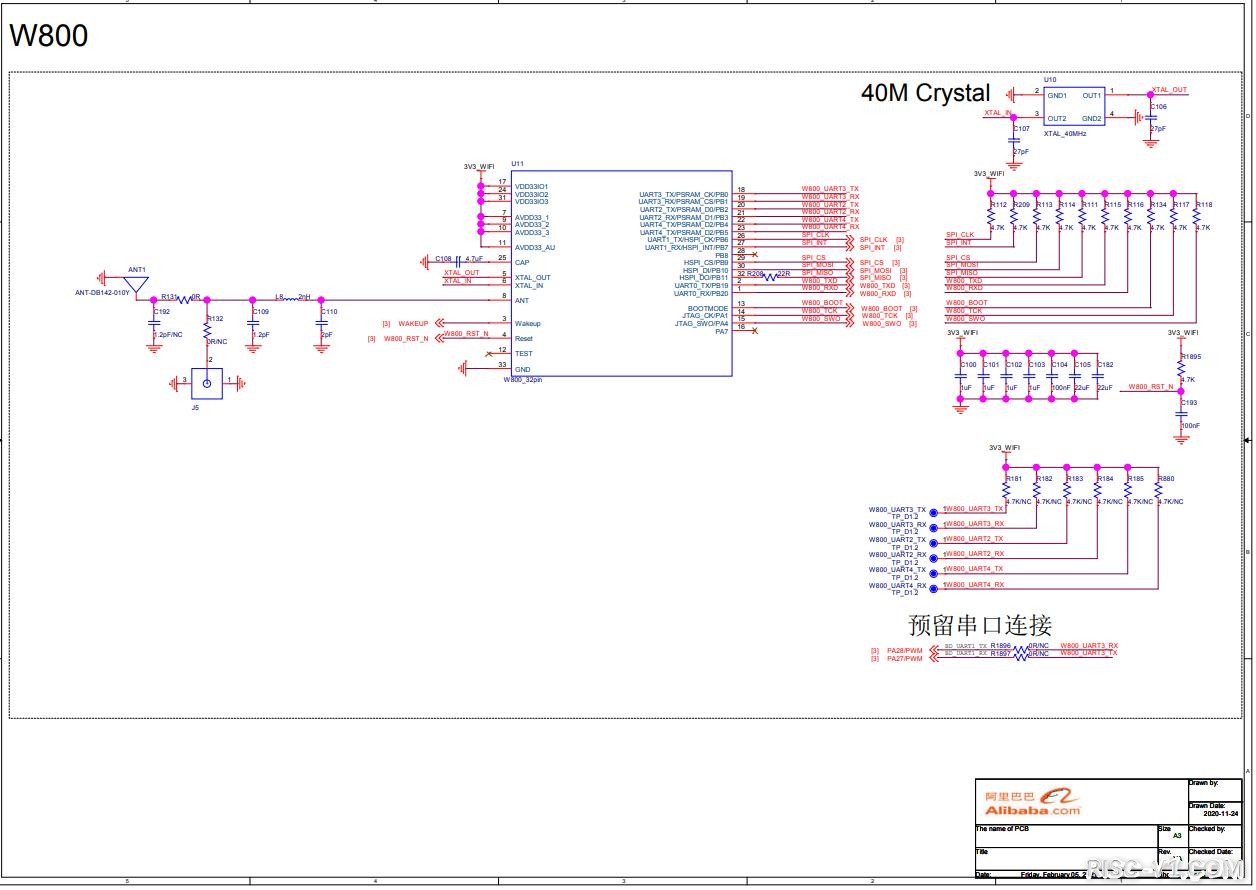Click the PA28/PWM off-page port label
This screenshot has height=890, width=1256.
tap(904, 651)
